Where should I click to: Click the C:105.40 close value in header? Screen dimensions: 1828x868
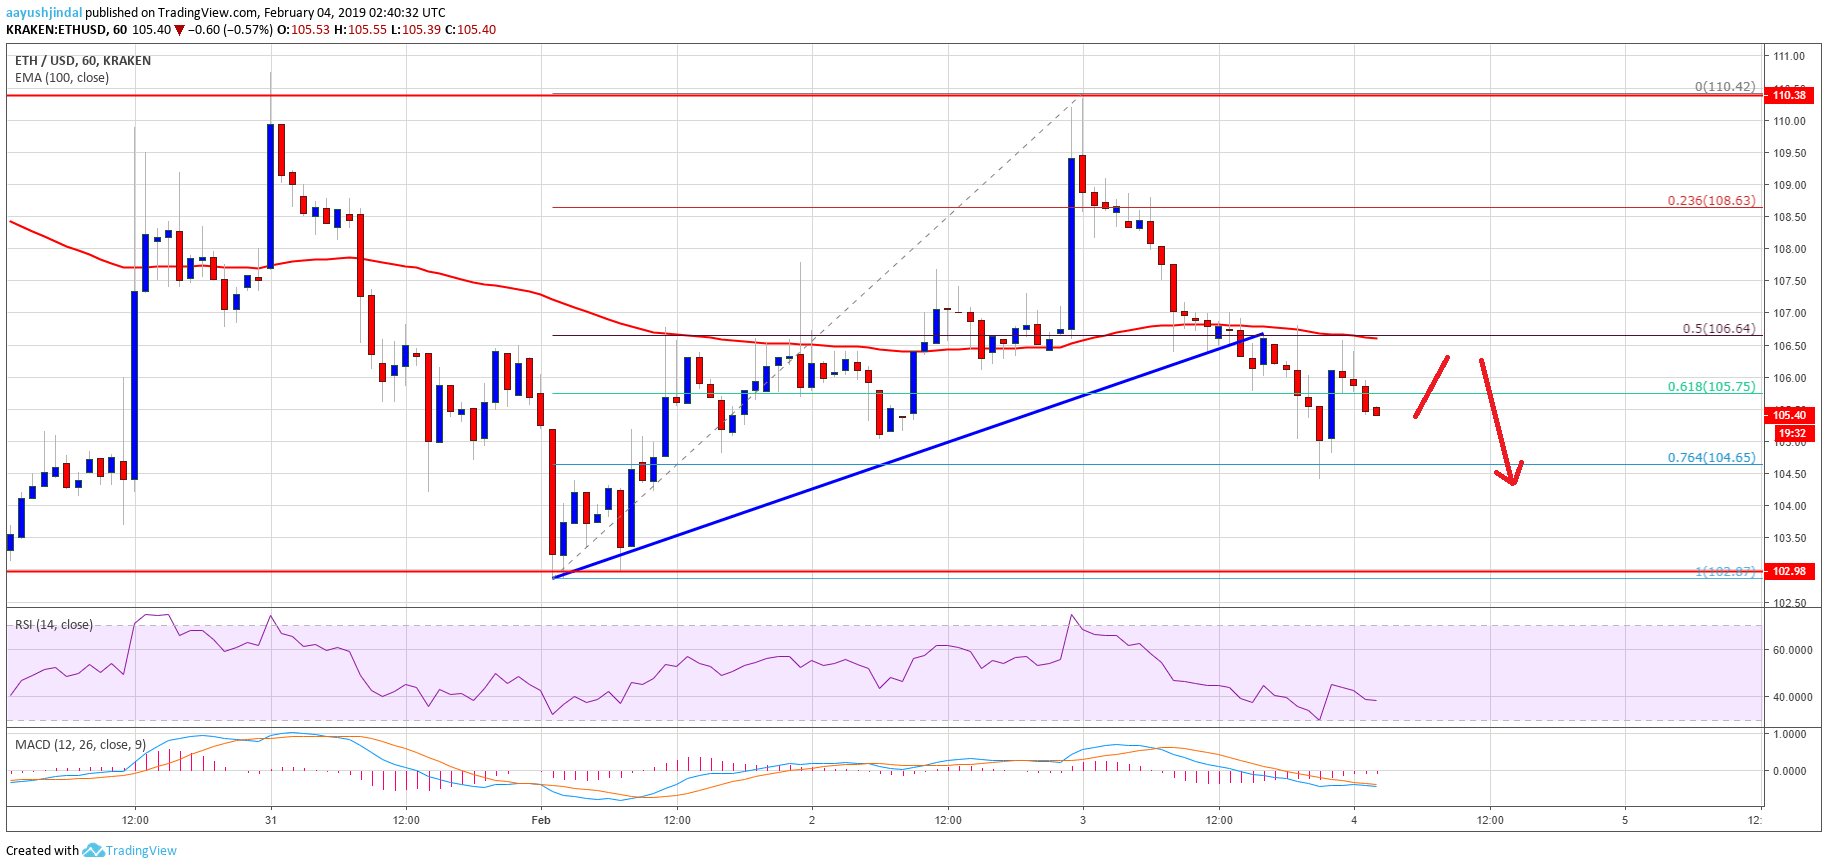click(x=470, y=30)
